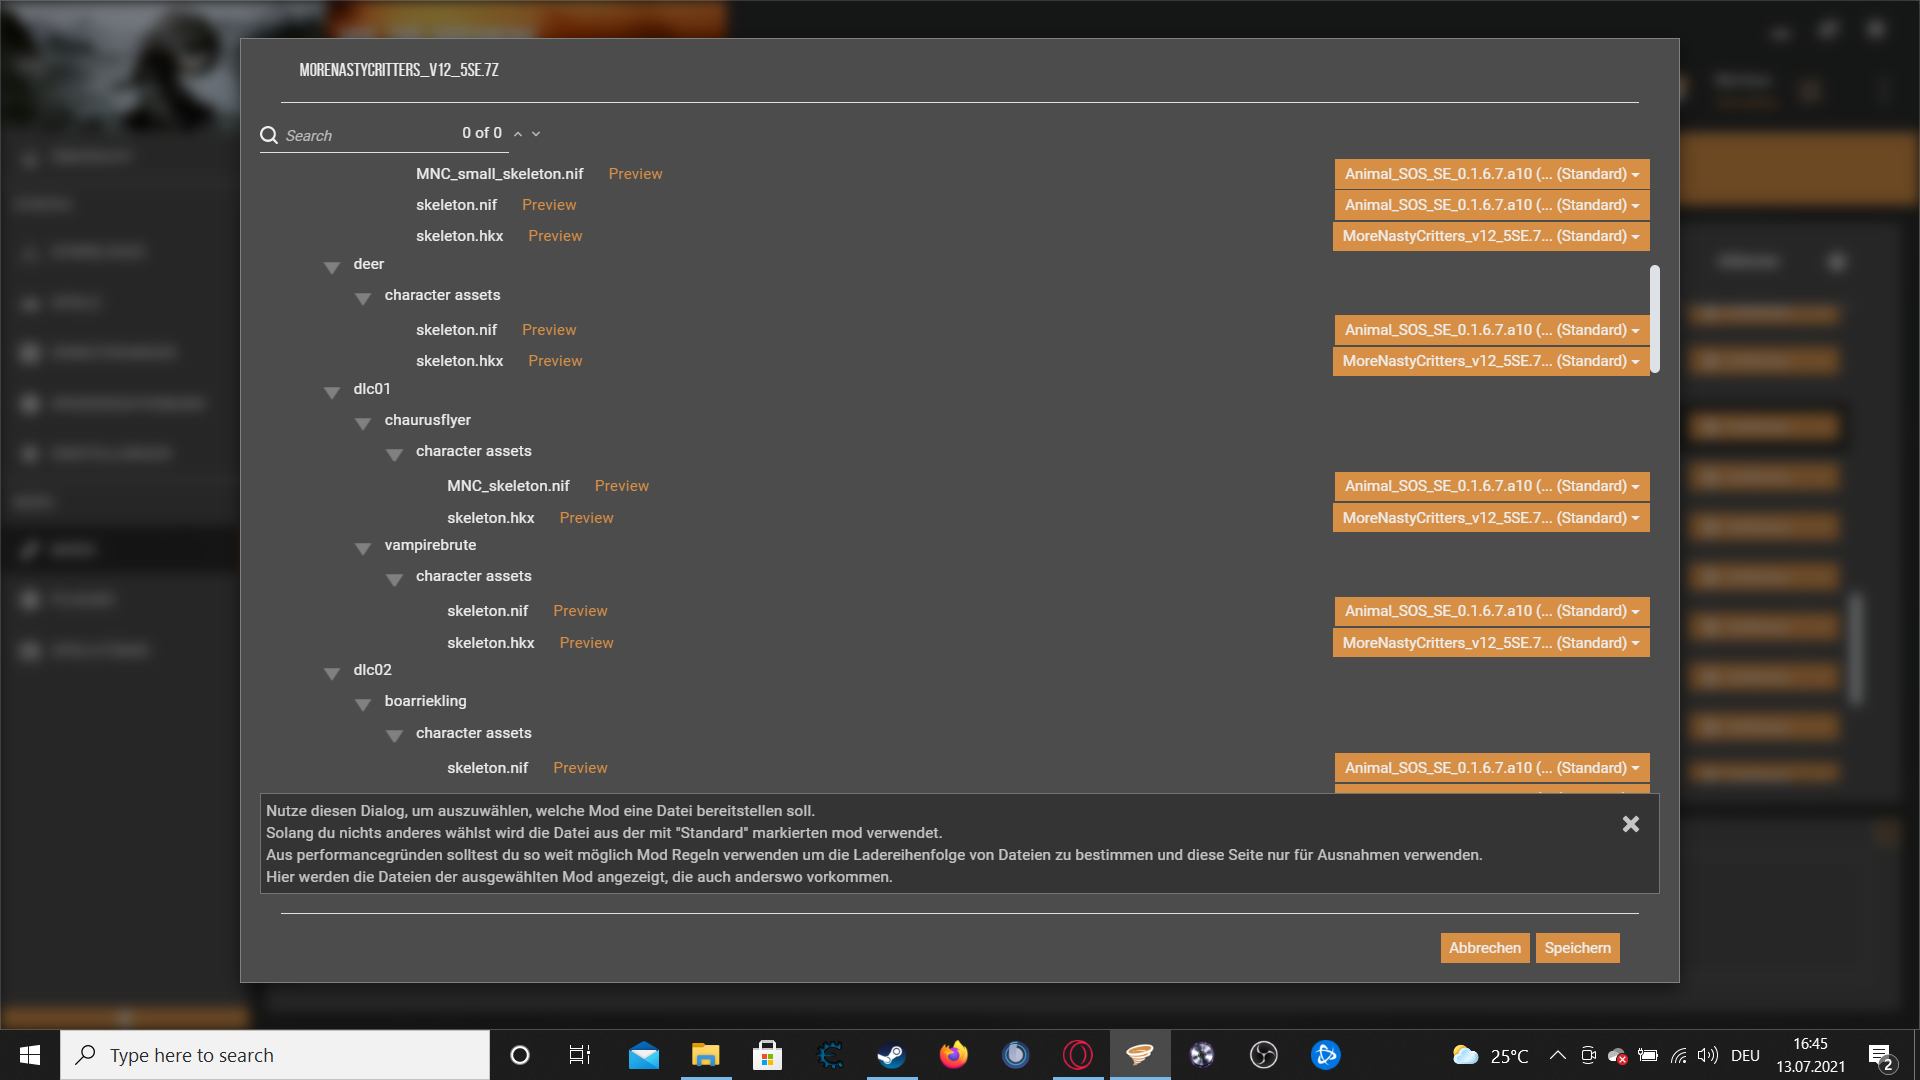Open File Explorer from the taskbar
1920x1080 pixels.
click(706, 1055)
